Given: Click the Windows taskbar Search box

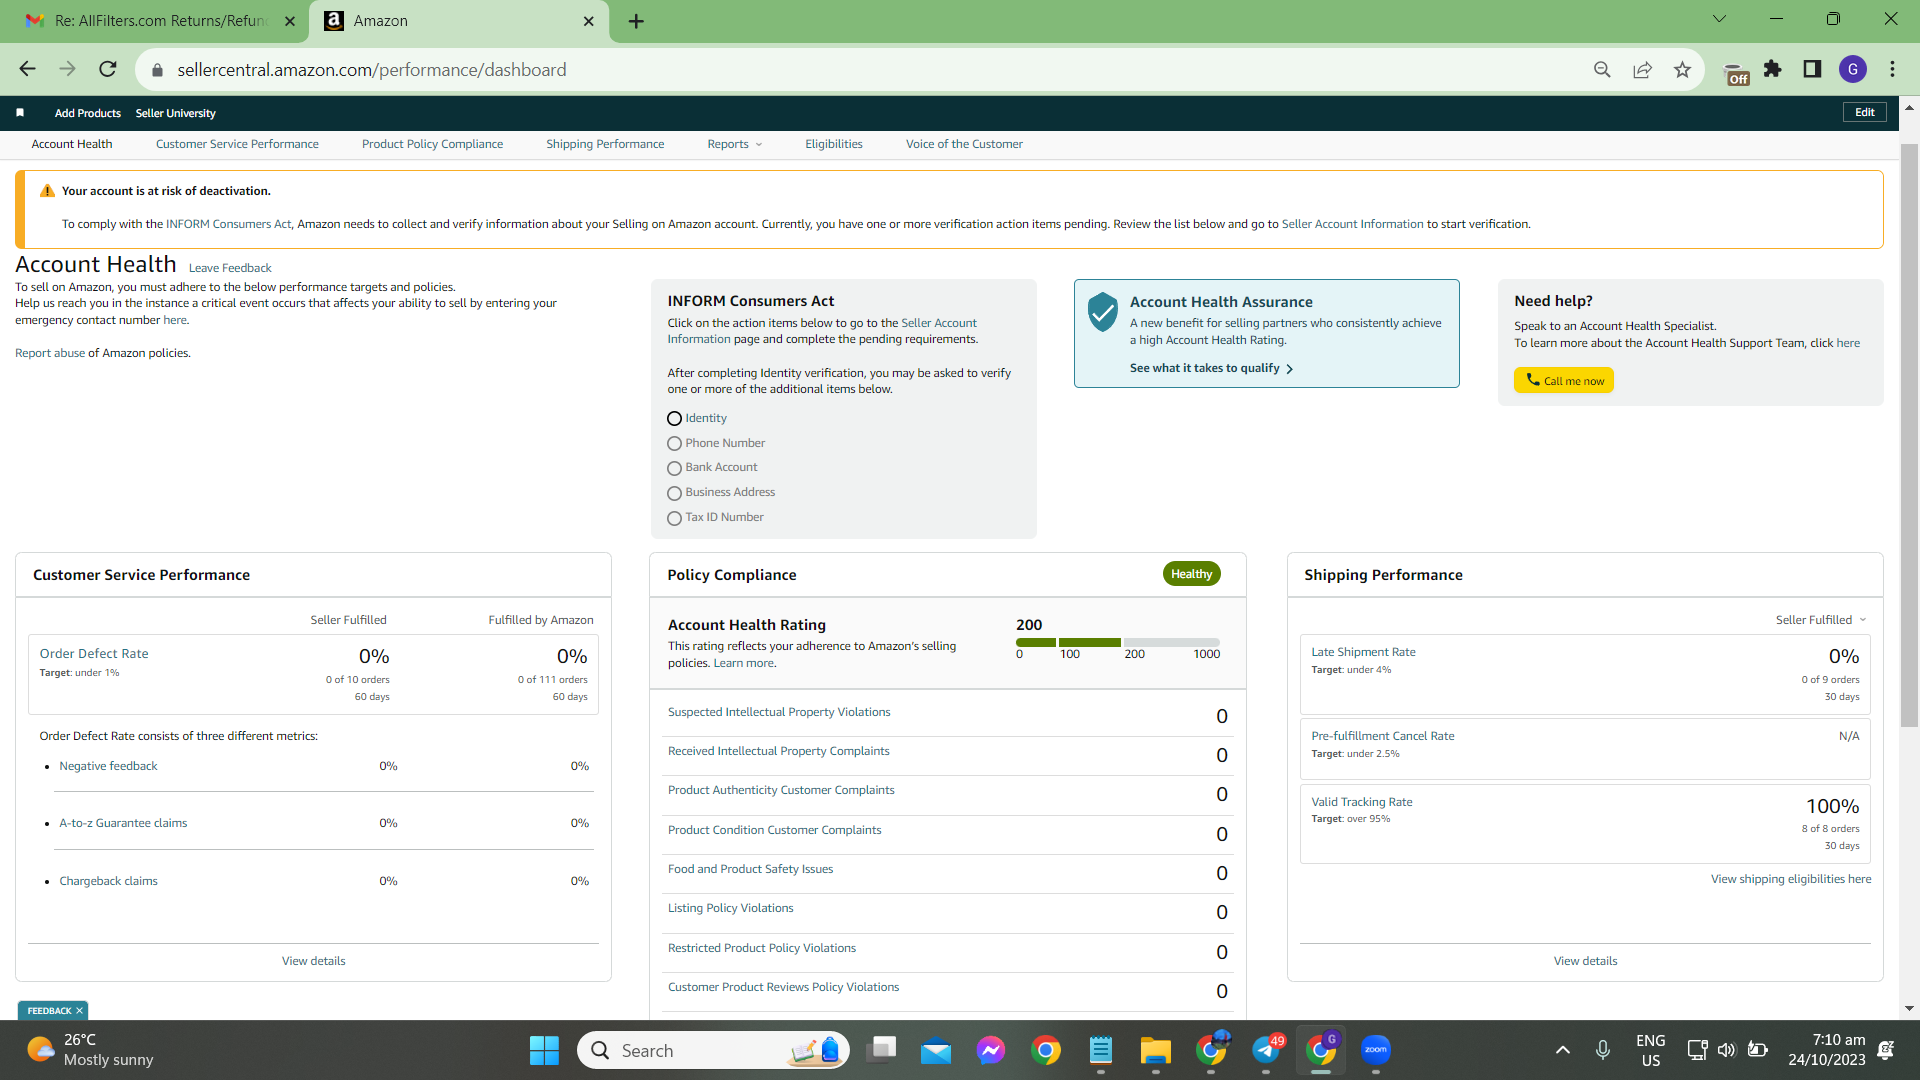Looking at the screenshot, I should pyautogui.click(x=714, y=1050).
